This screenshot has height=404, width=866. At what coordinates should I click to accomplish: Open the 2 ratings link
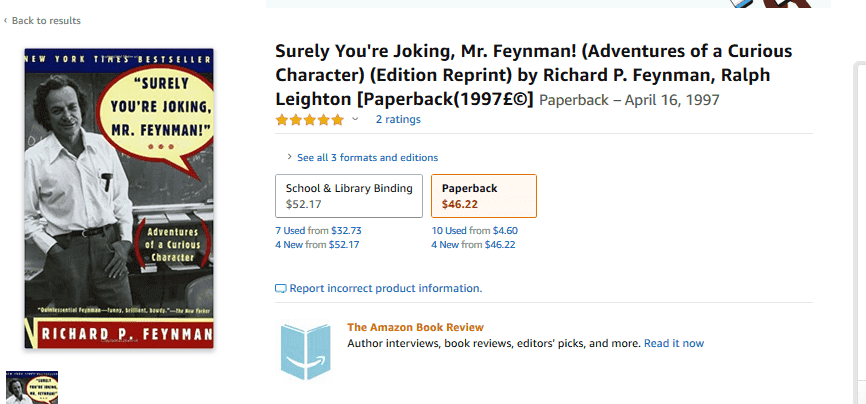398,120
